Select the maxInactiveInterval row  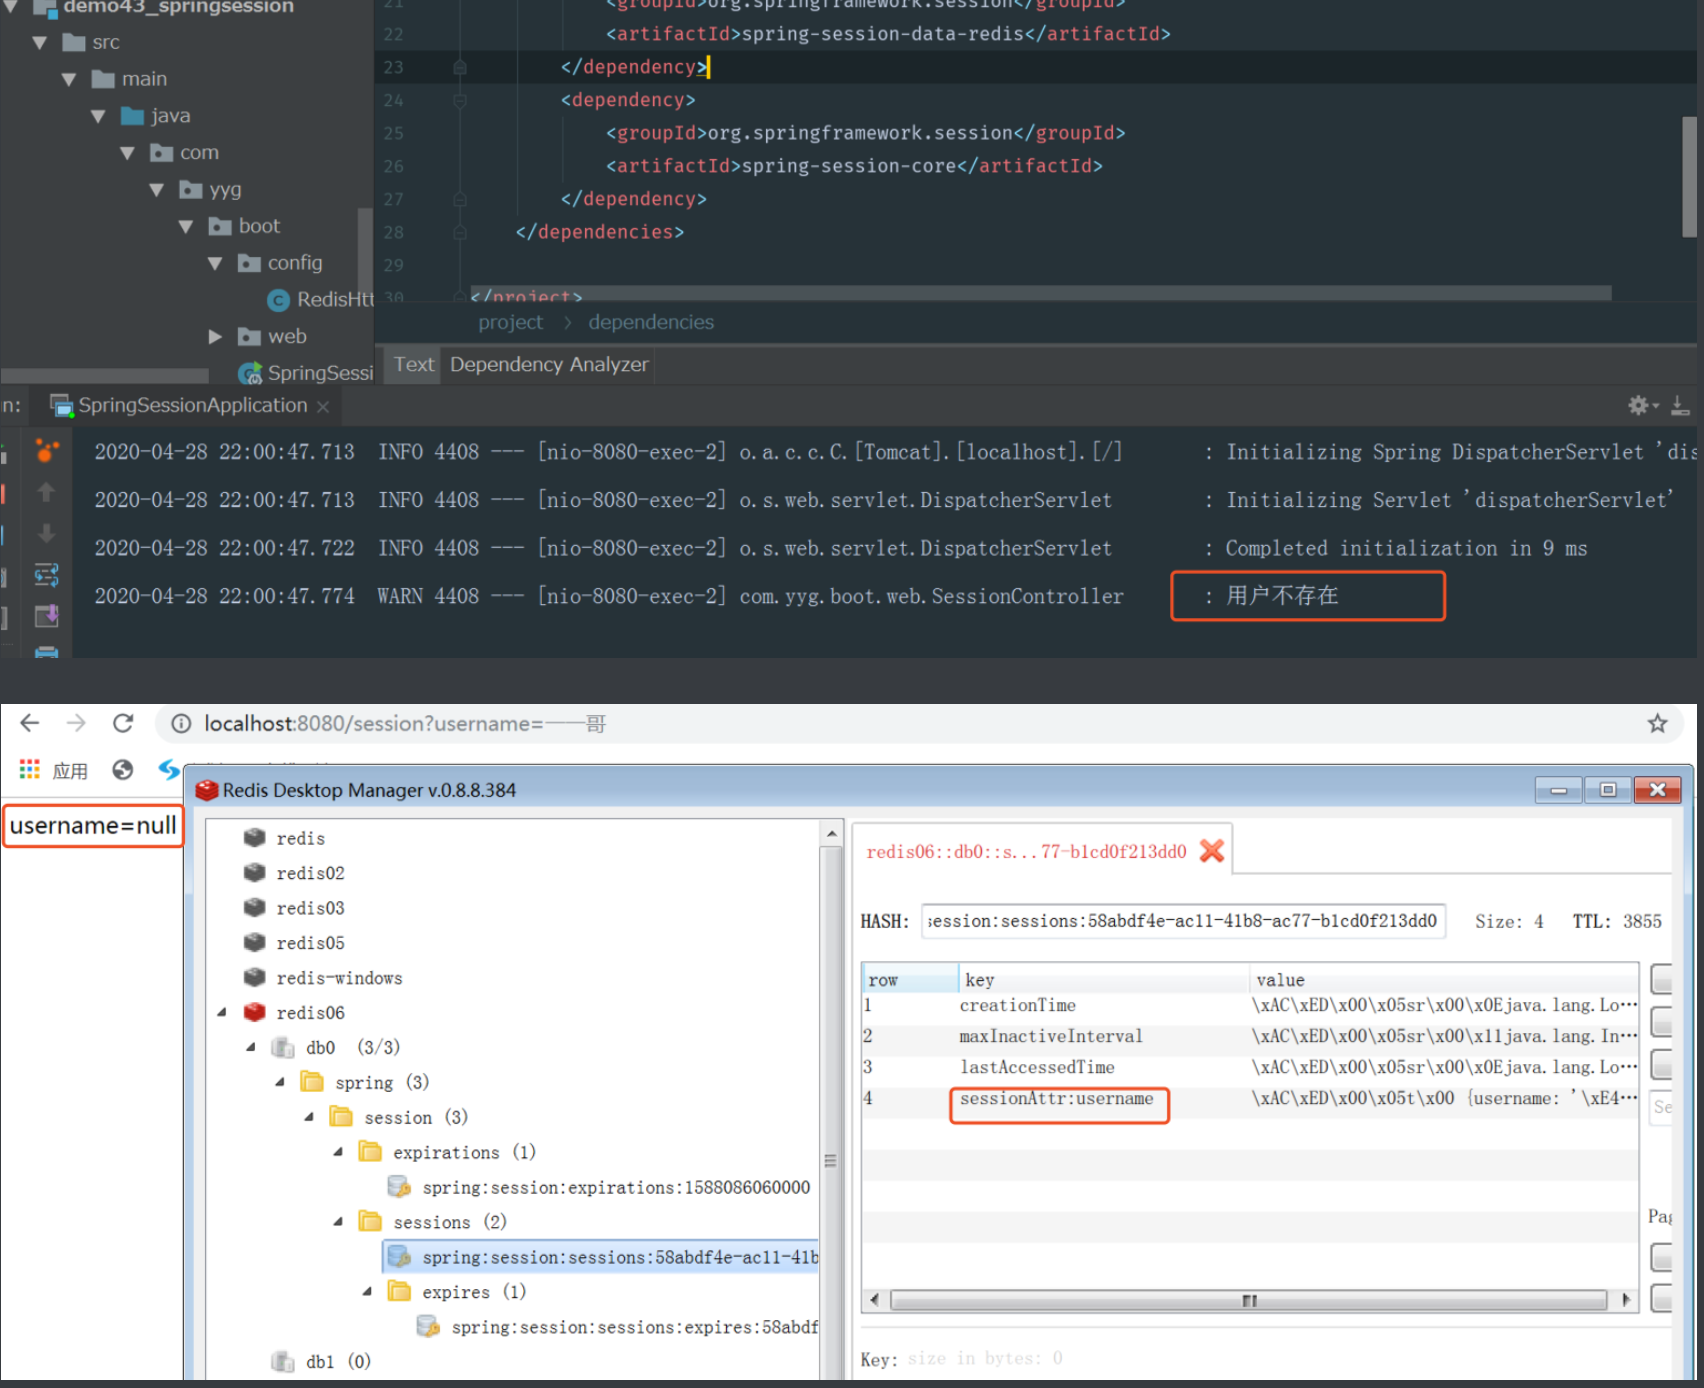(x=1250, y=1037)
